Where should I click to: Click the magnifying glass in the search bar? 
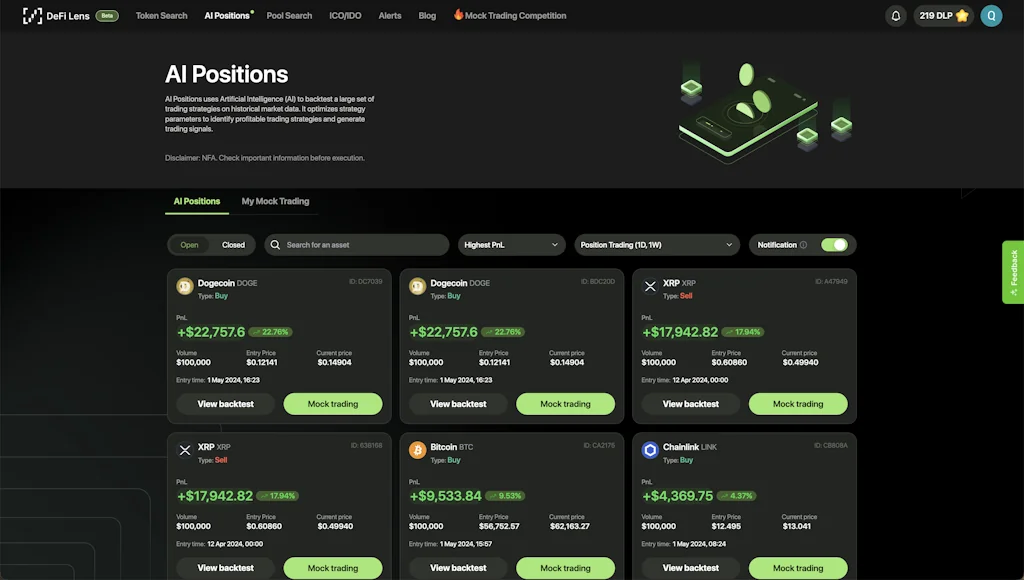tap(274, 244)
